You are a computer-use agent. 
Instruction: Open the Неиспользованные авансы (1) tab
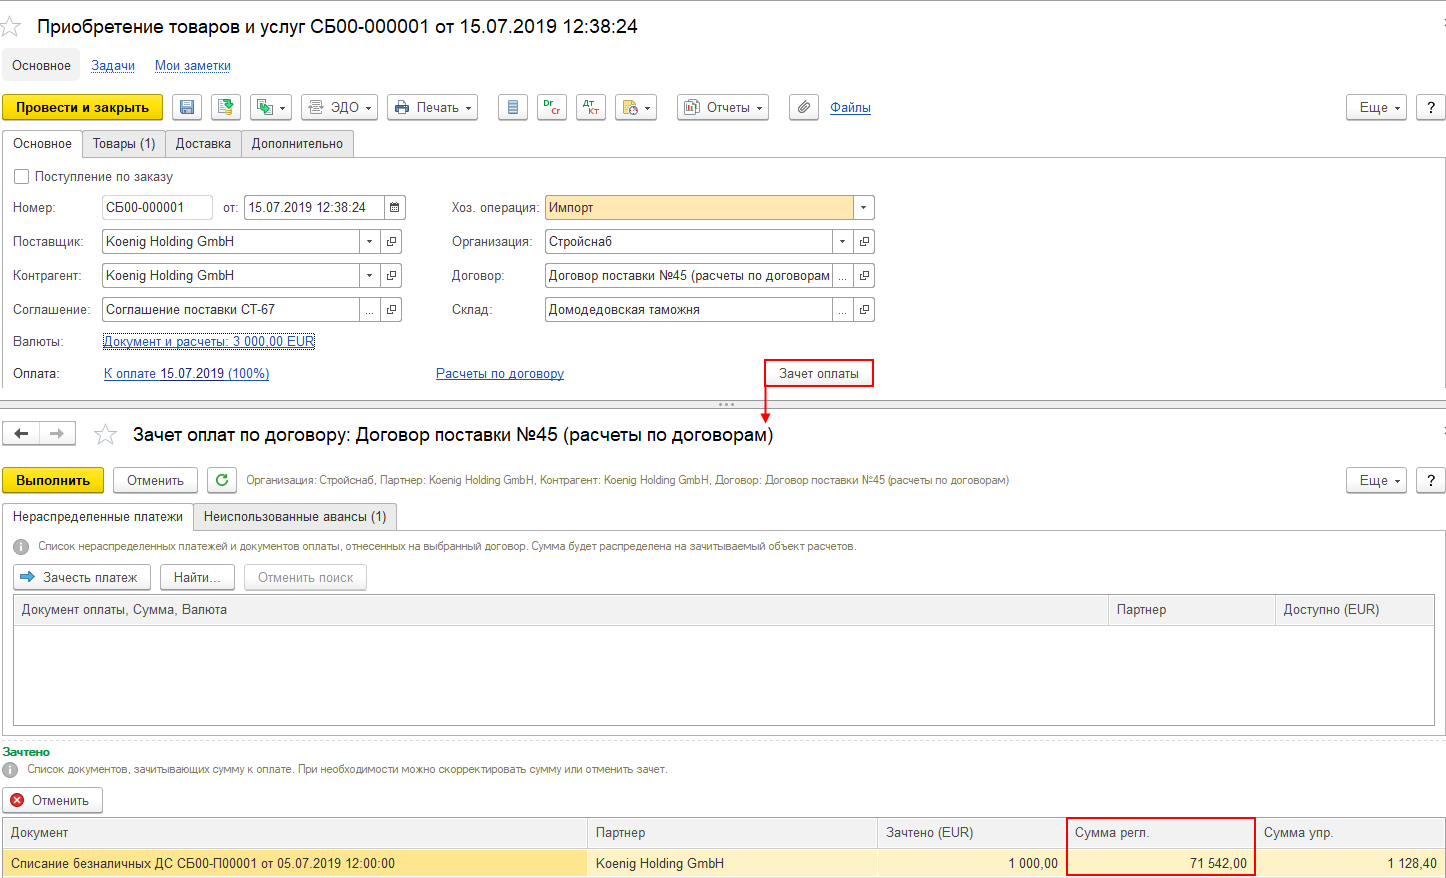coord(295,517)
